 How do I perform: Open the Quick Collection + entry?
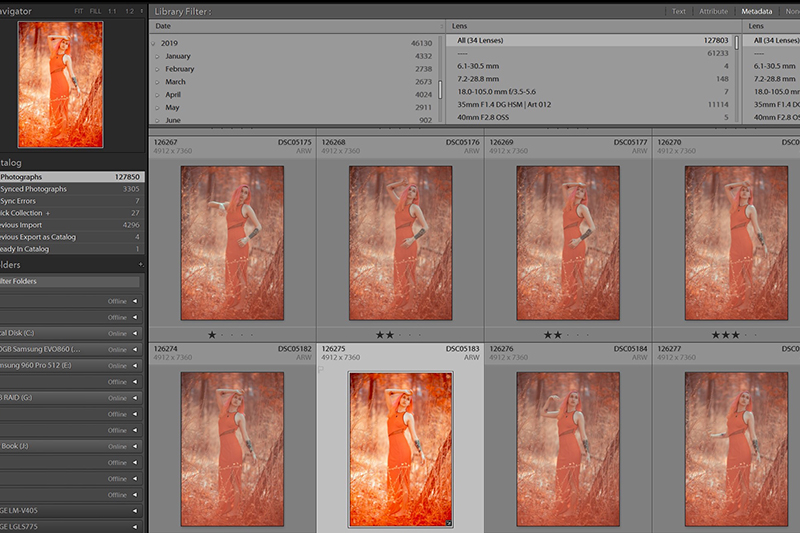[x=71, y=213]
